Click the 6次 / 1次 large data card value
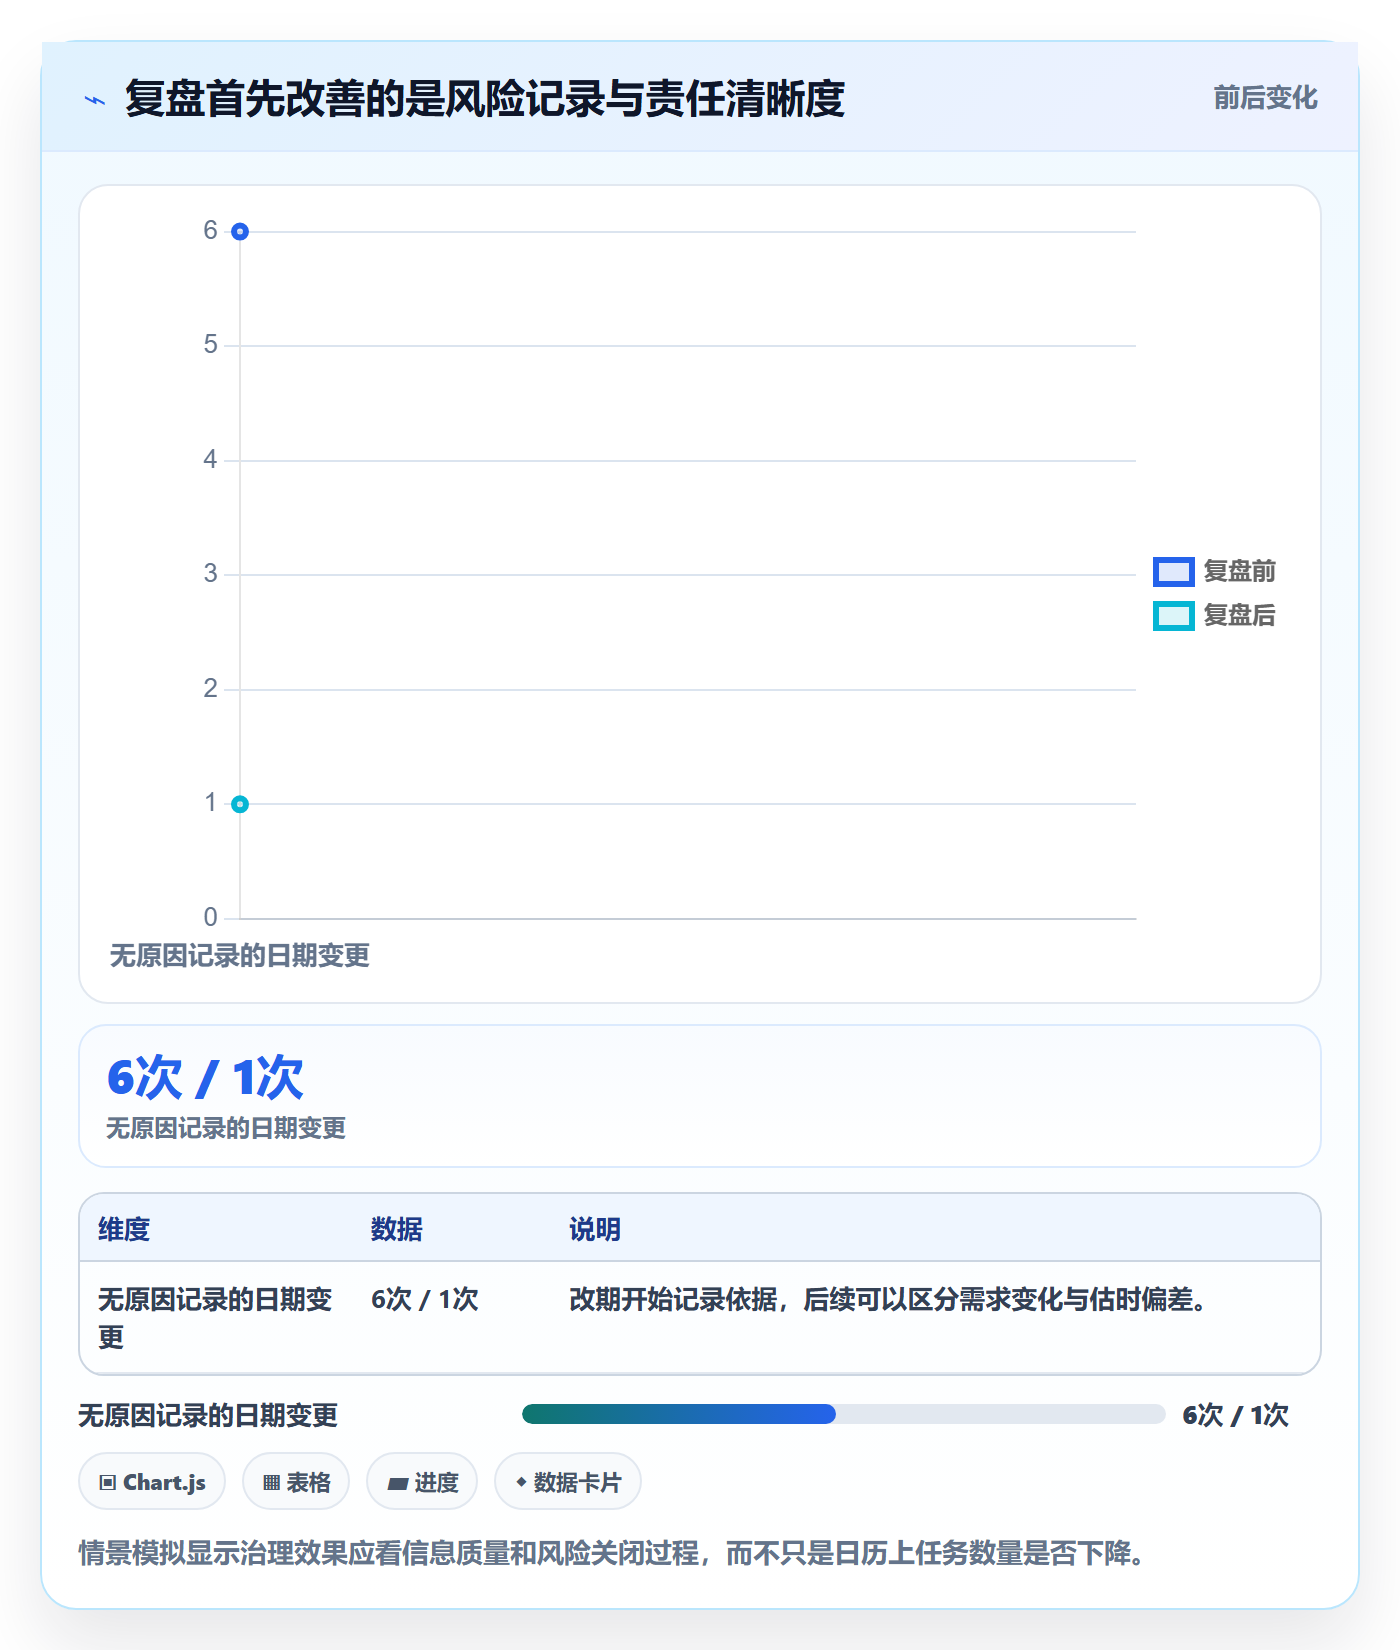This screenshot has height=1650, width=1400. (205, 1078)
